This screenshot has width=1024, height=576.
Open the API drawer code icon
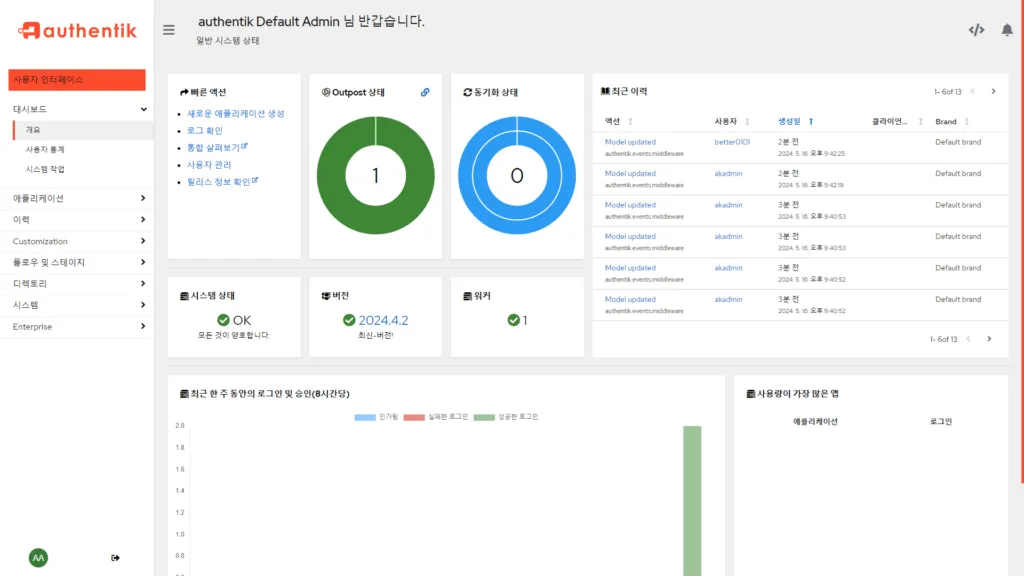coord(976,30)
